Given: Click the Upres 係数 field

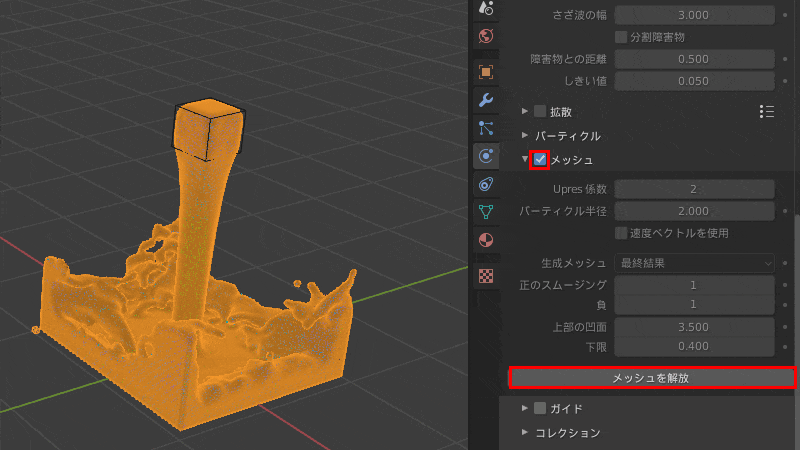Looking at the screenshot, I should (x=694, y=189).
